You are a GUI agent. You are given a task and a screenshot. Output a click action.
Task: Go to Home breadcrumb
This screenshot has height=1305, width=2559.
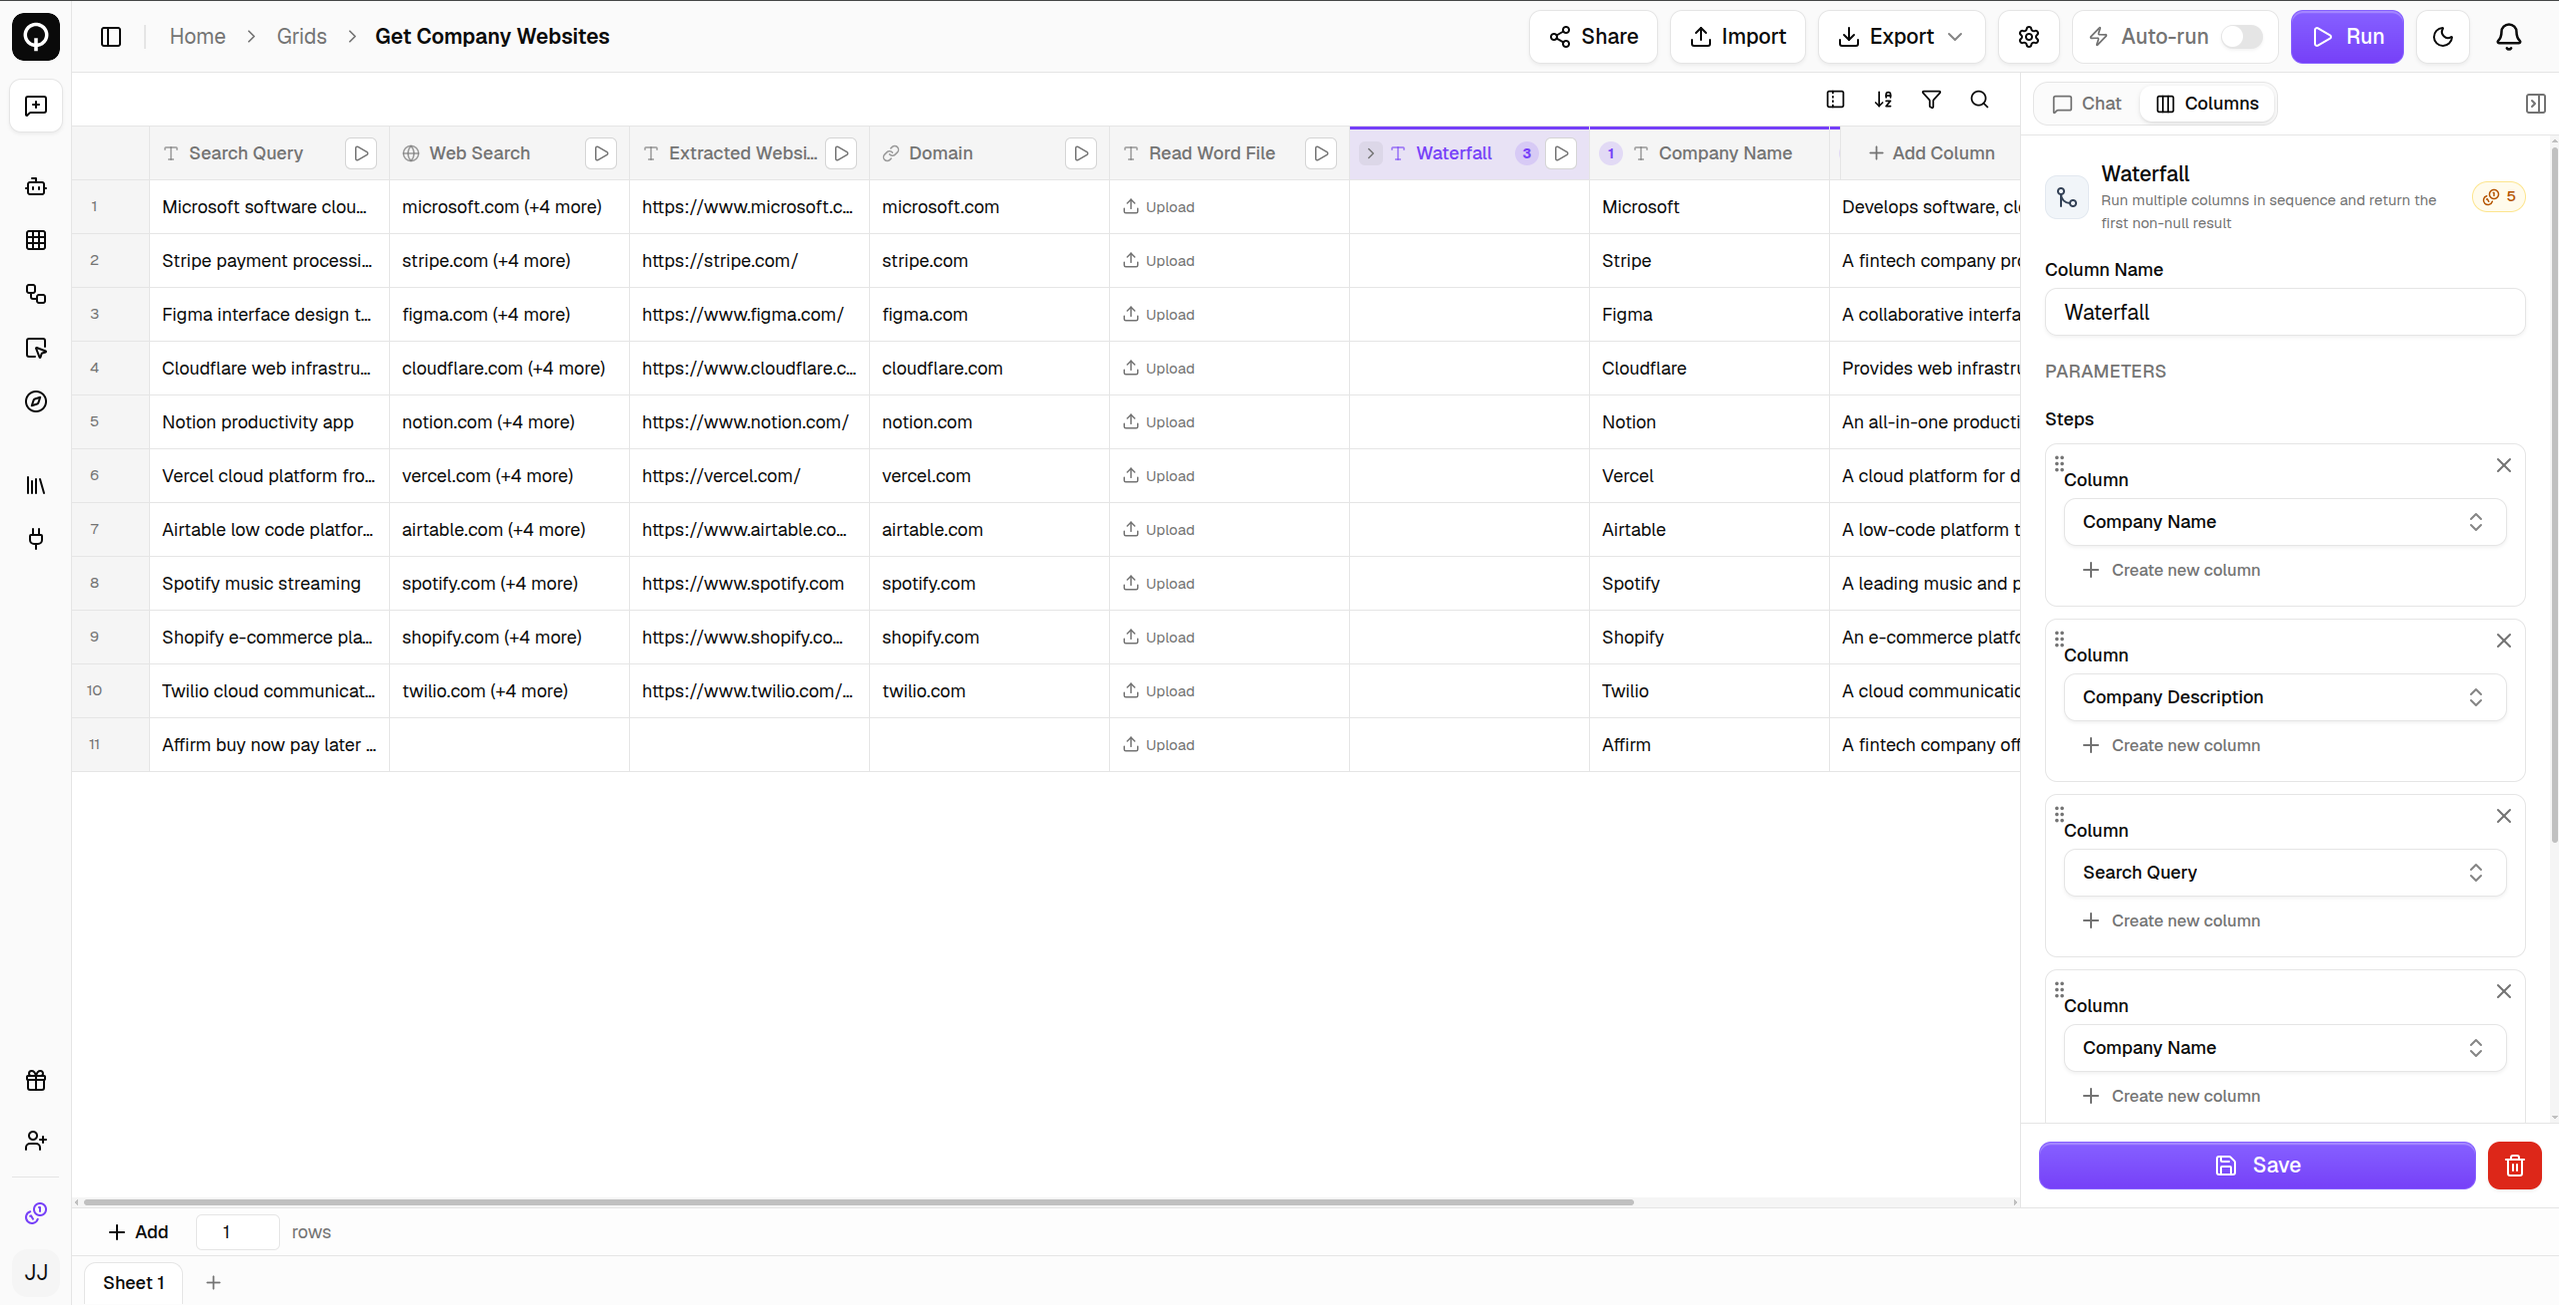point(198,37)
